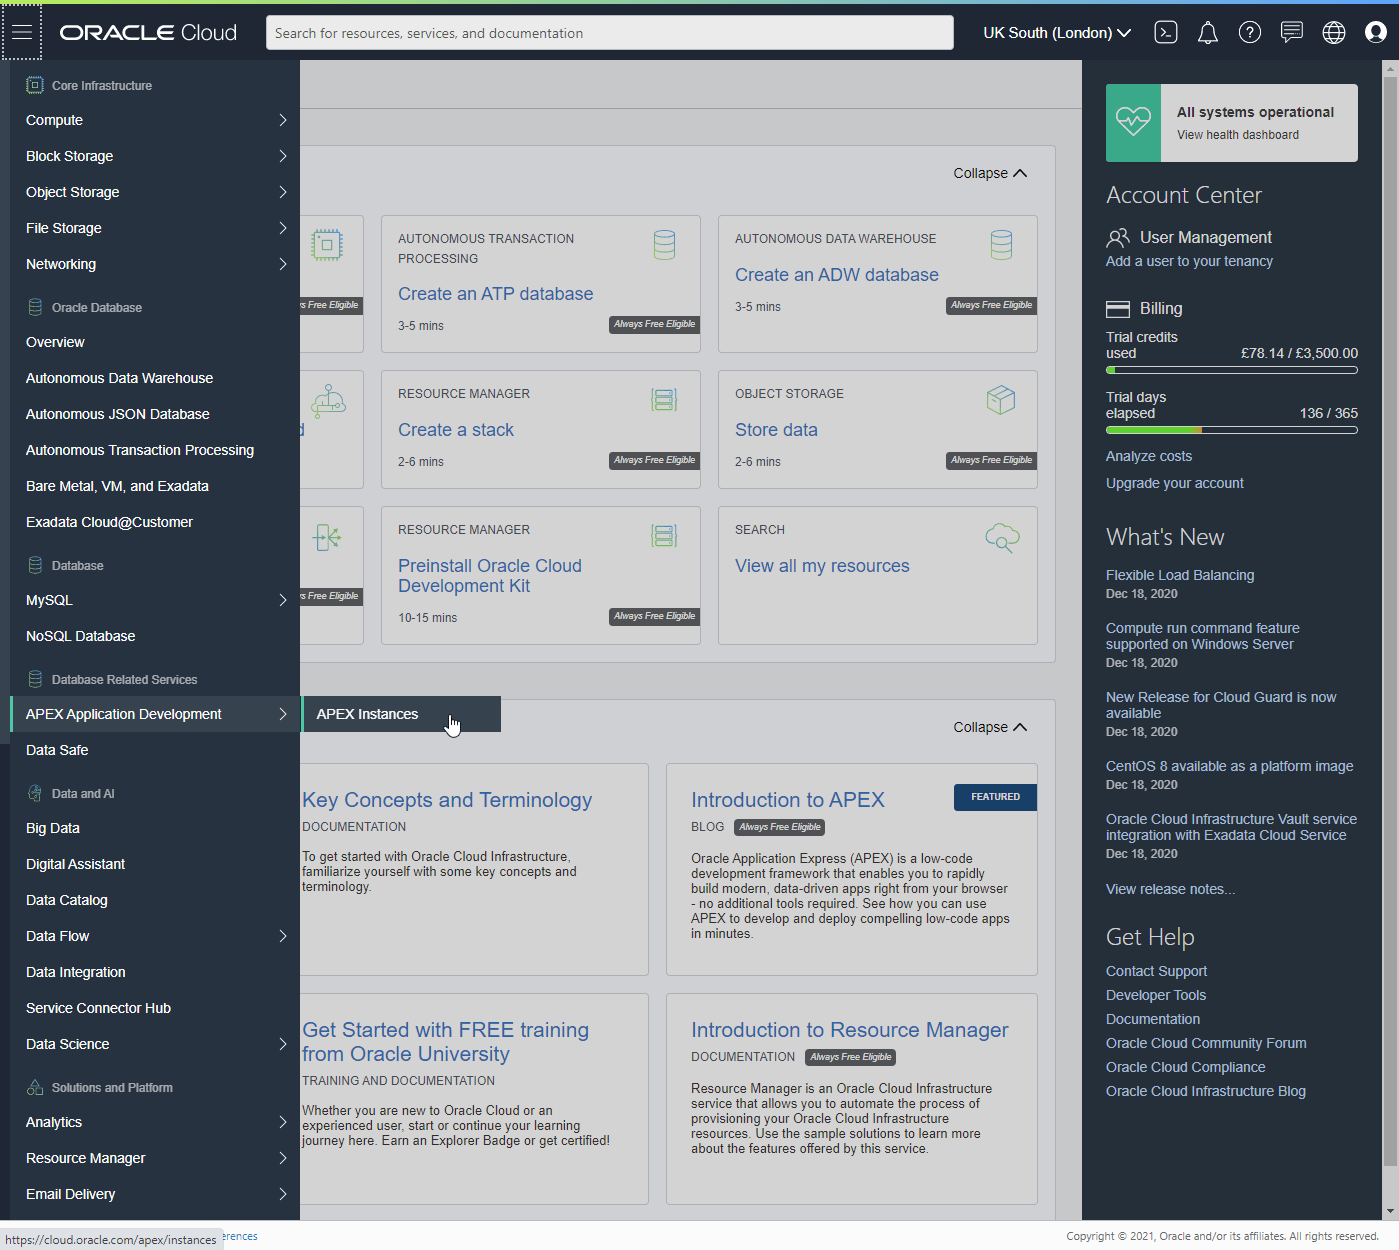Open View health dashboard link
This screenshot has width=1399, height=1250.
(x=1238, y=135)
